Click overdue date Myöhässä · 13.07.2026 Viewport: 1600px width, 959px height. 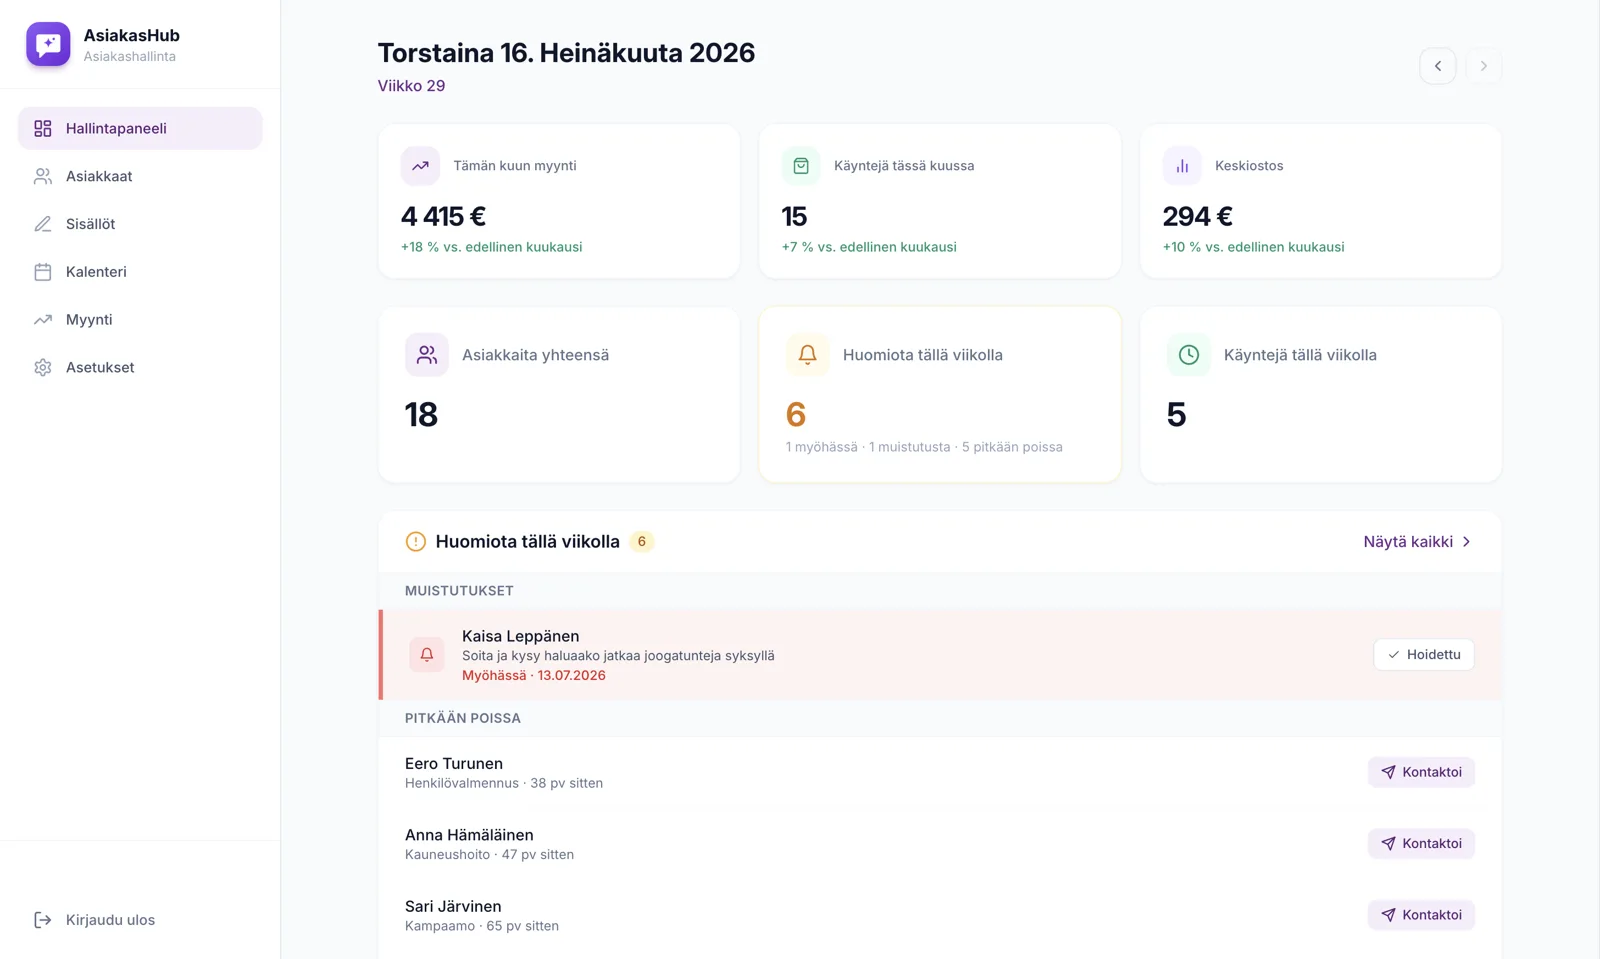click(534, 675)
